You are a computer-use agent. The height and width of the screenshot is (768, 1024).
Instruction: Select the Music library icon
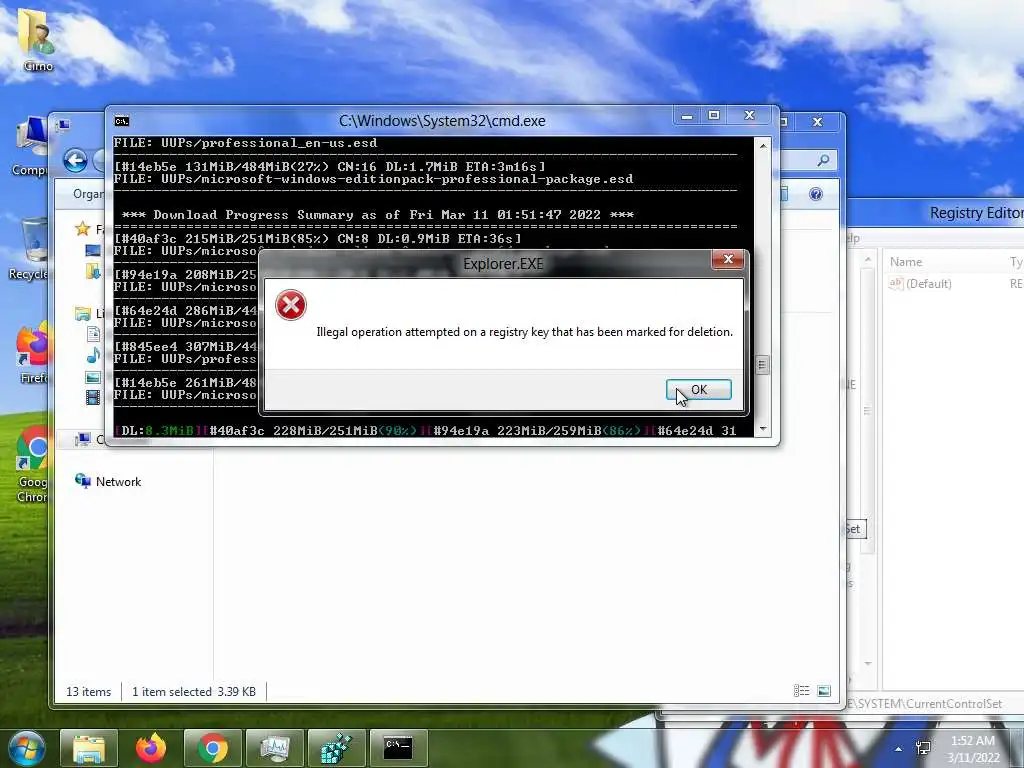pyautogui.click(x=93, y=355)
